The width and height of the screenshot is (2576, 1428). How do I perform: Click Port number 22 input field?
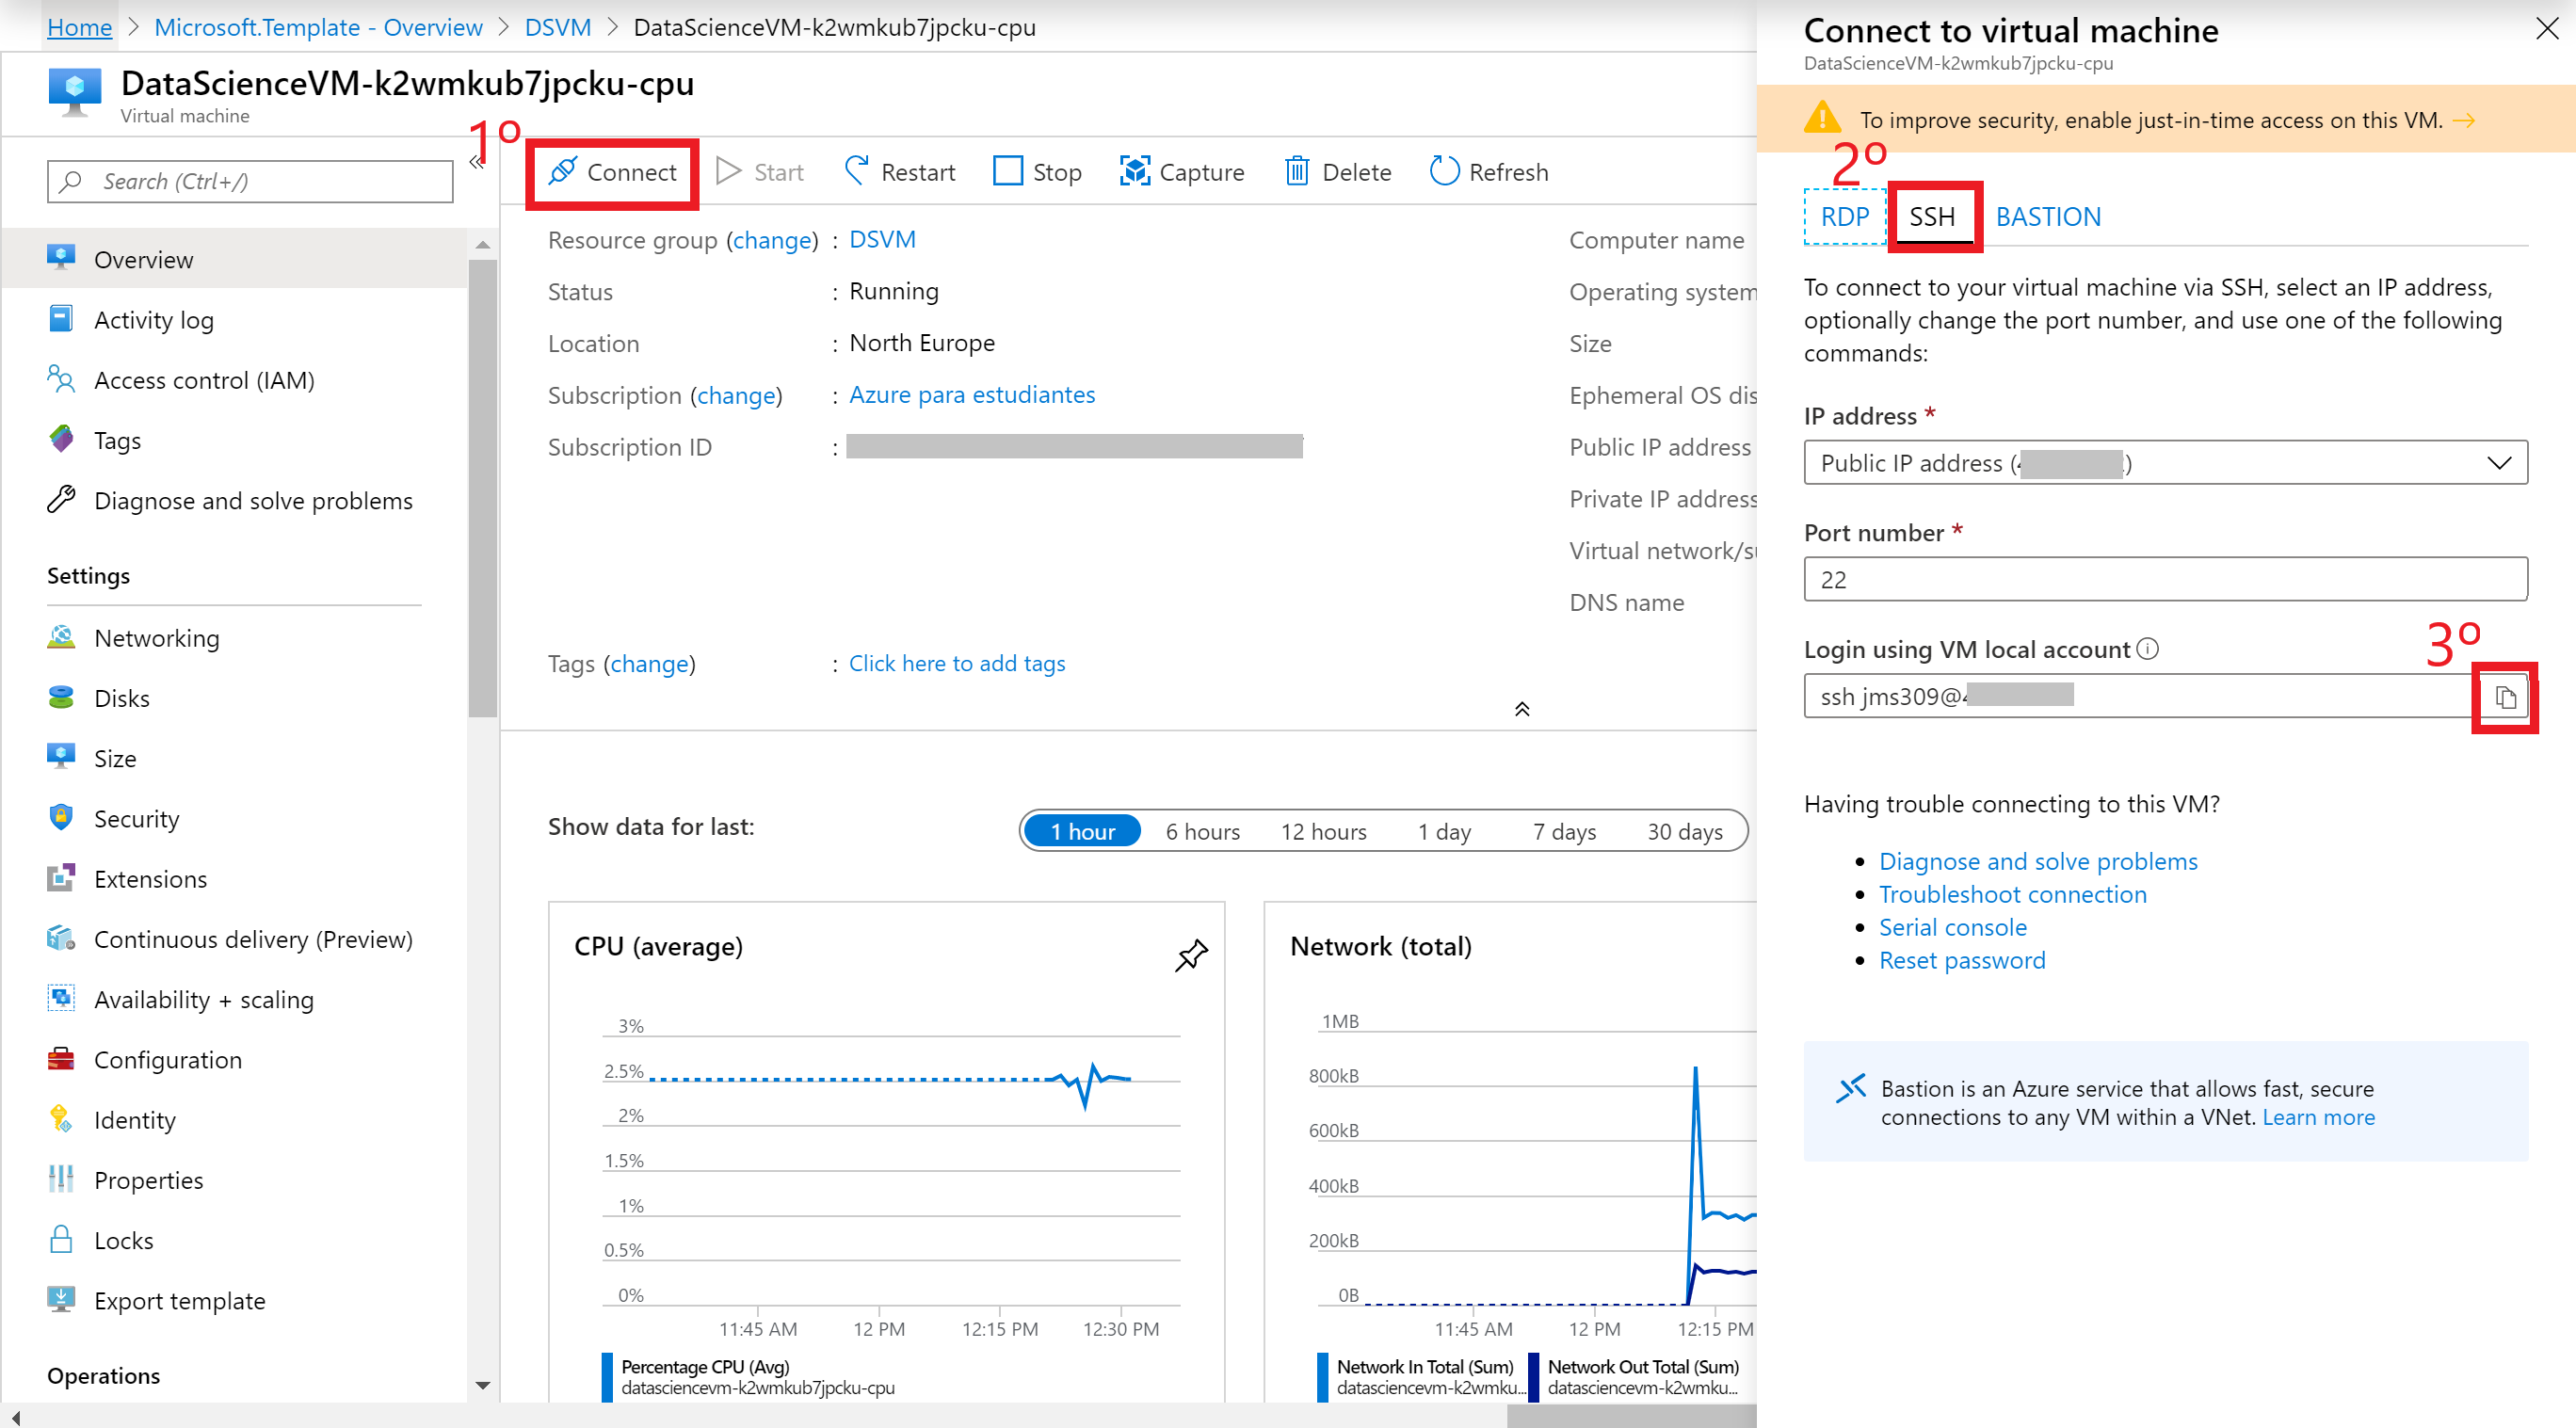[2166, 581]
